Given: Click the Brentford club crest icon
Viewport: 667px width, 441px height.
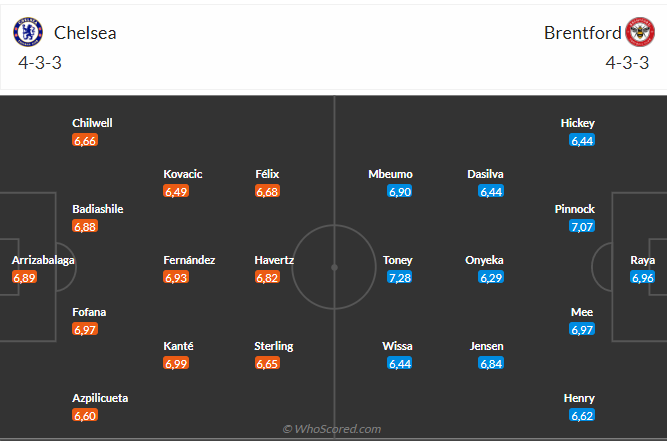Looking at the screenshot, I should (639, 33).
